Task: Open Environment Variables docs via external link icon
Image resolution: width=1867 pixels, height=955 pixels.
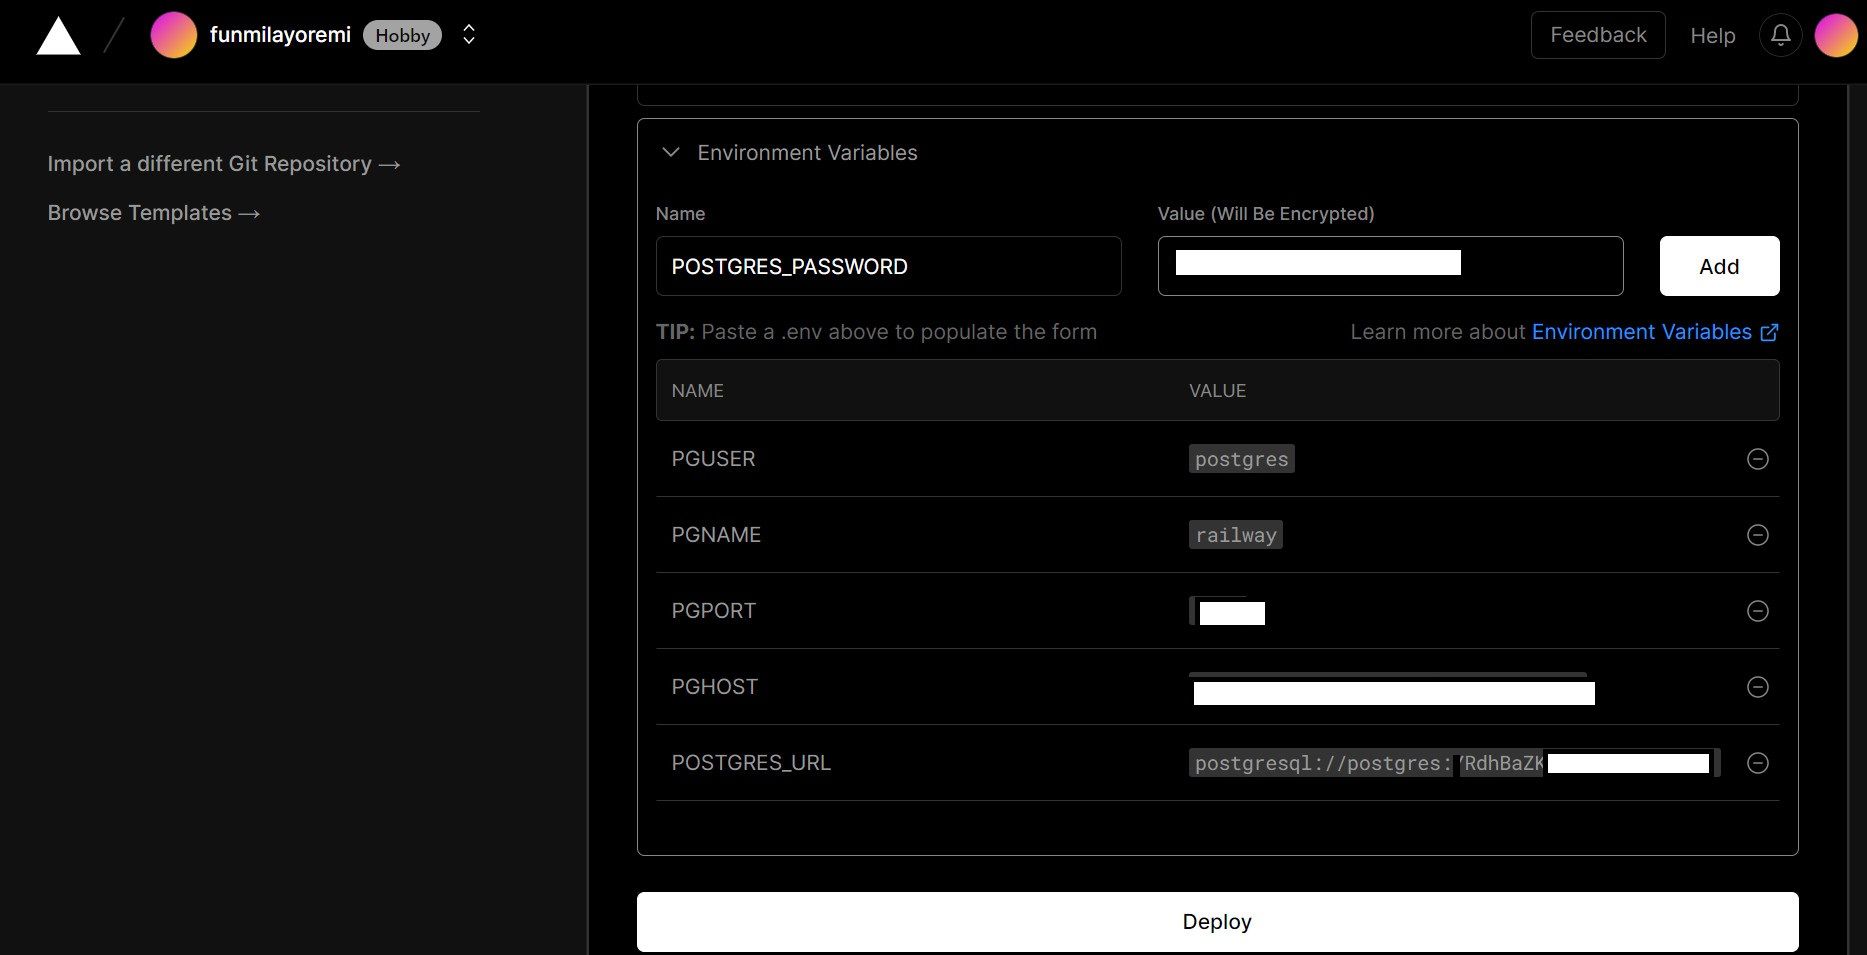Action: (x=1769, y=332)
